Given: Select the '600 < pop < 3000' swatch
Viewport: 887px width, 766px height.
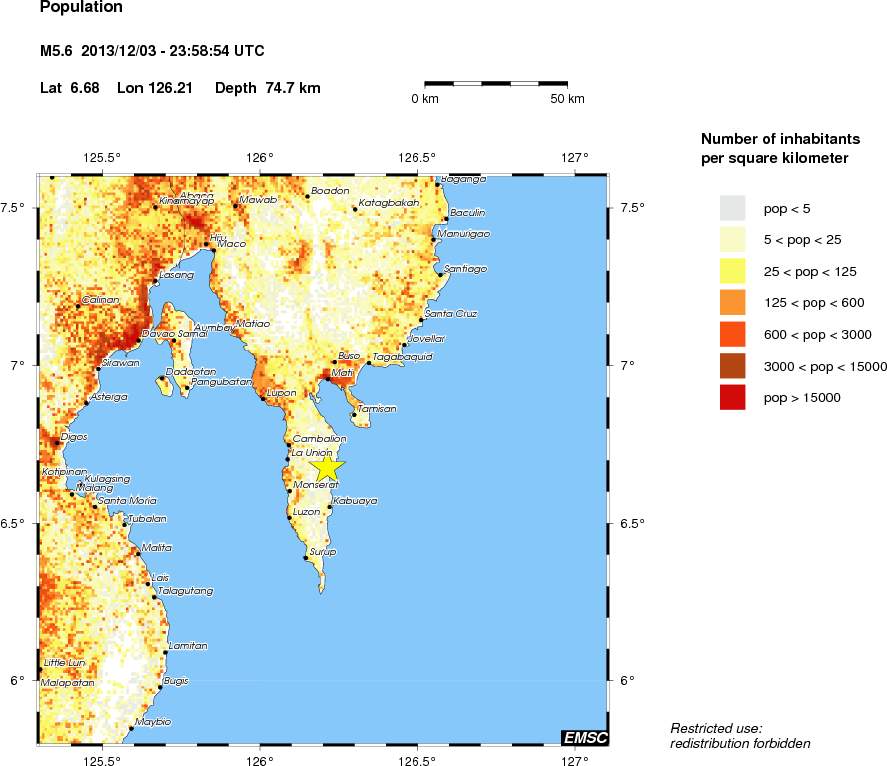Looking at the screenshot, I should [x=733, y=334].
